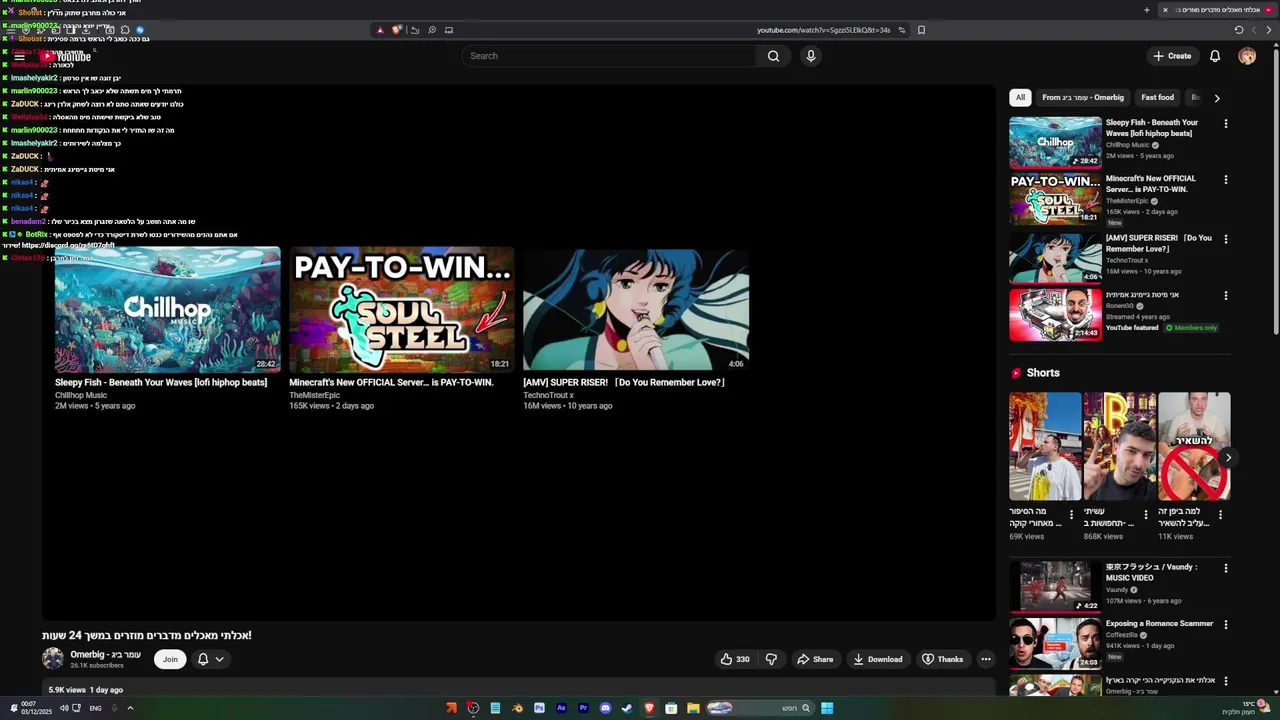Open more actions menu beside Thanks
1280x720 pixels.
click(986, 659)
